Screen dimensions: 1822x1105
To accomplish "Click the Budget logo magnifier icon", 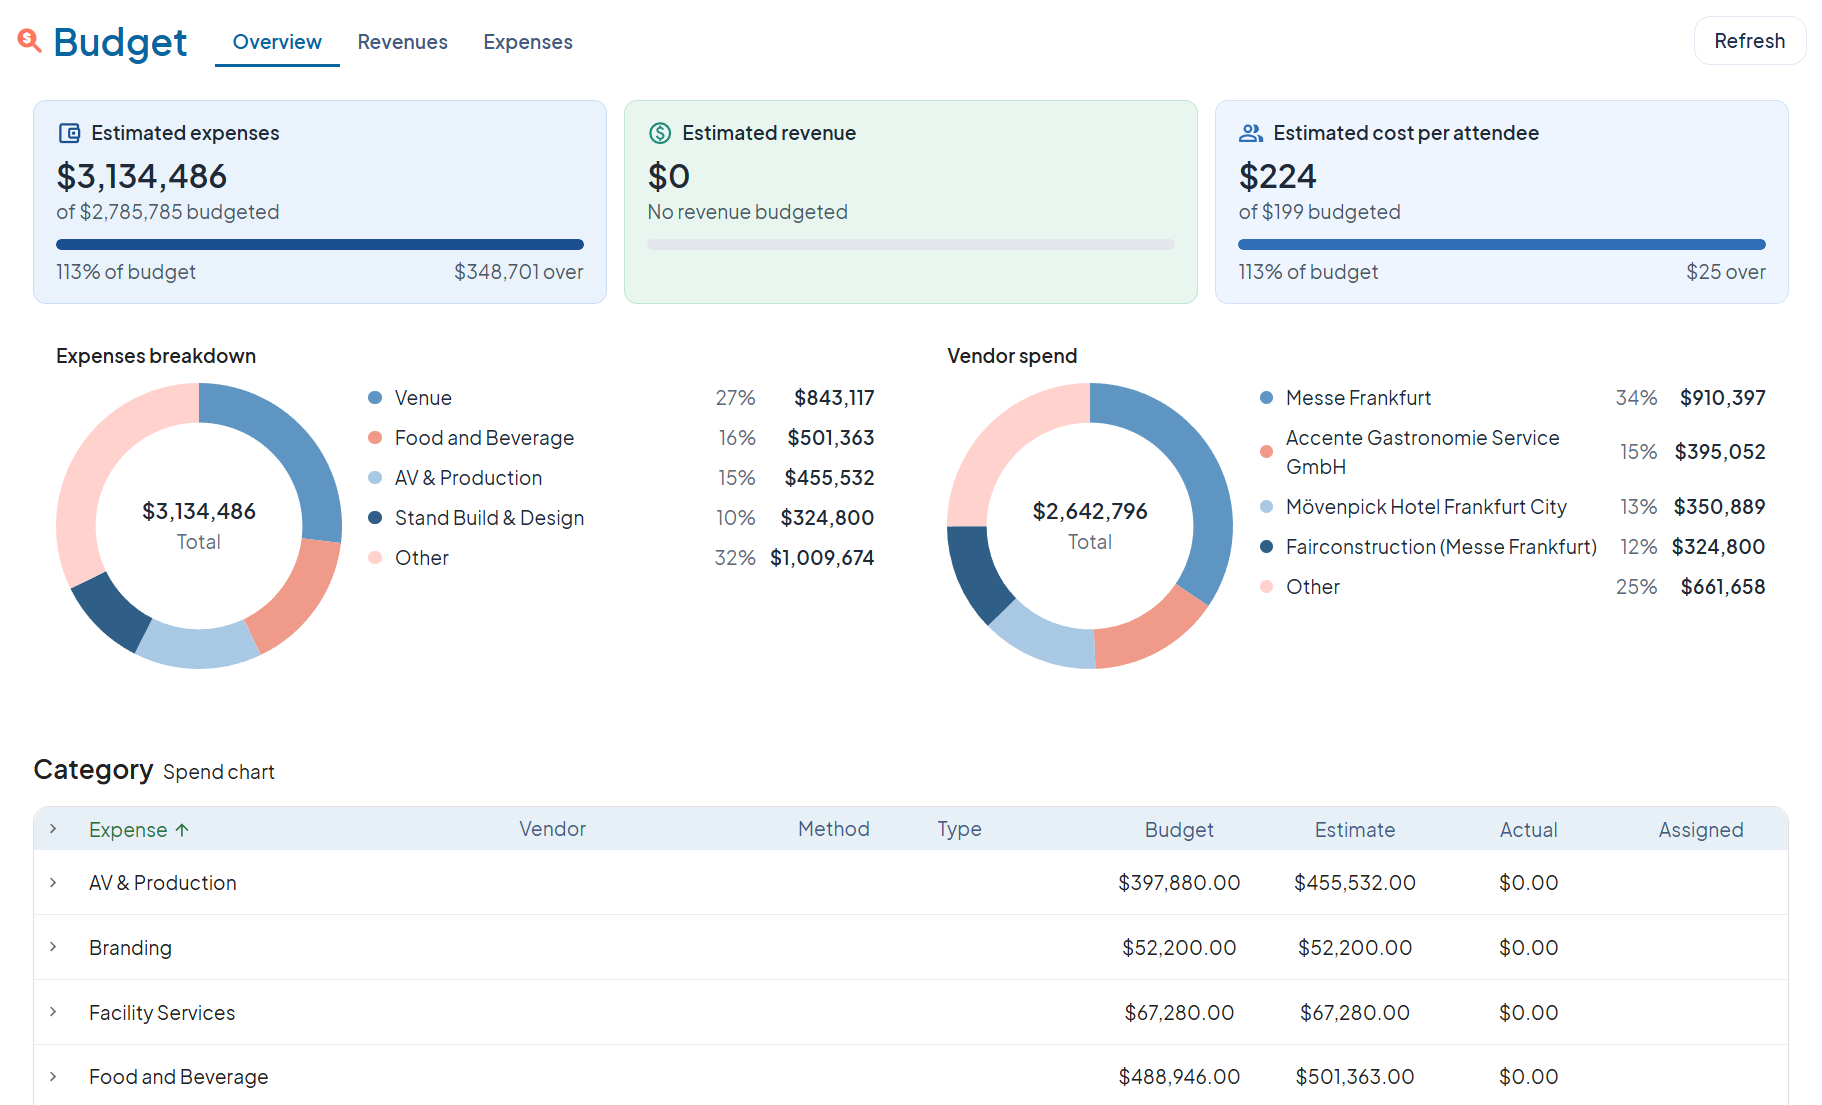I will click(x=29, y=41).
